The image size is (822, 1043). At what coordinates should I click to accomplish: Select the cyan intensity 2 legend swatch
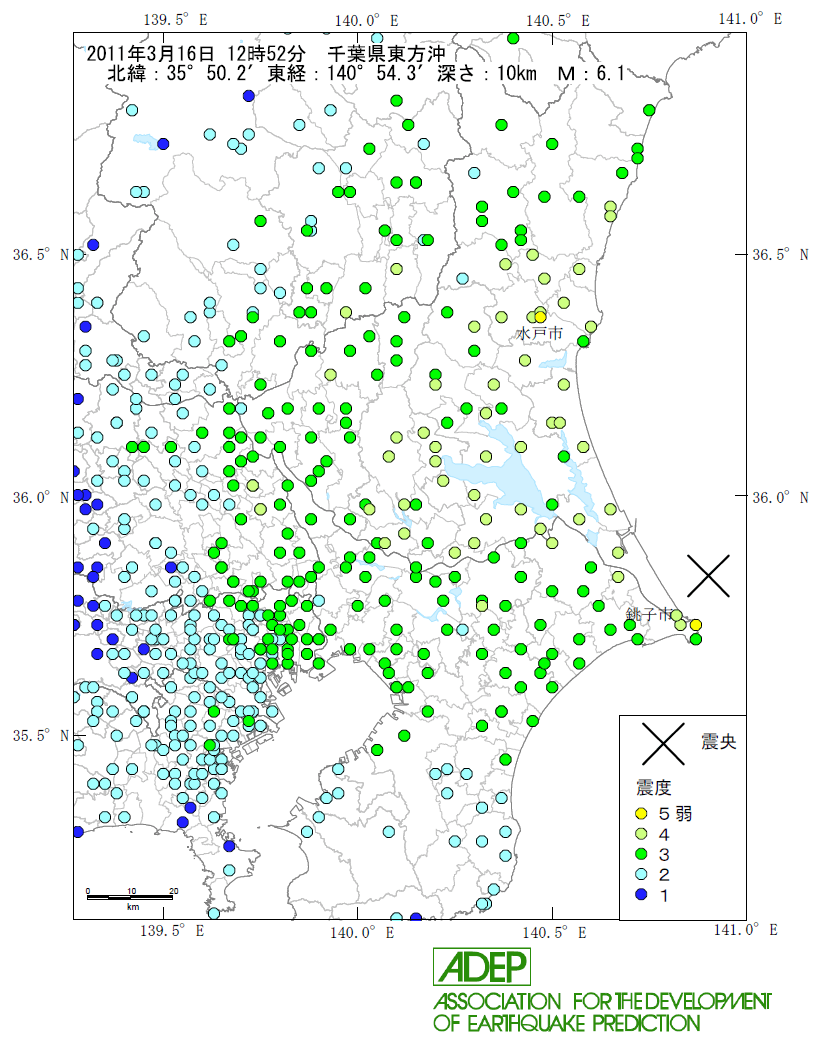[641, 874]
